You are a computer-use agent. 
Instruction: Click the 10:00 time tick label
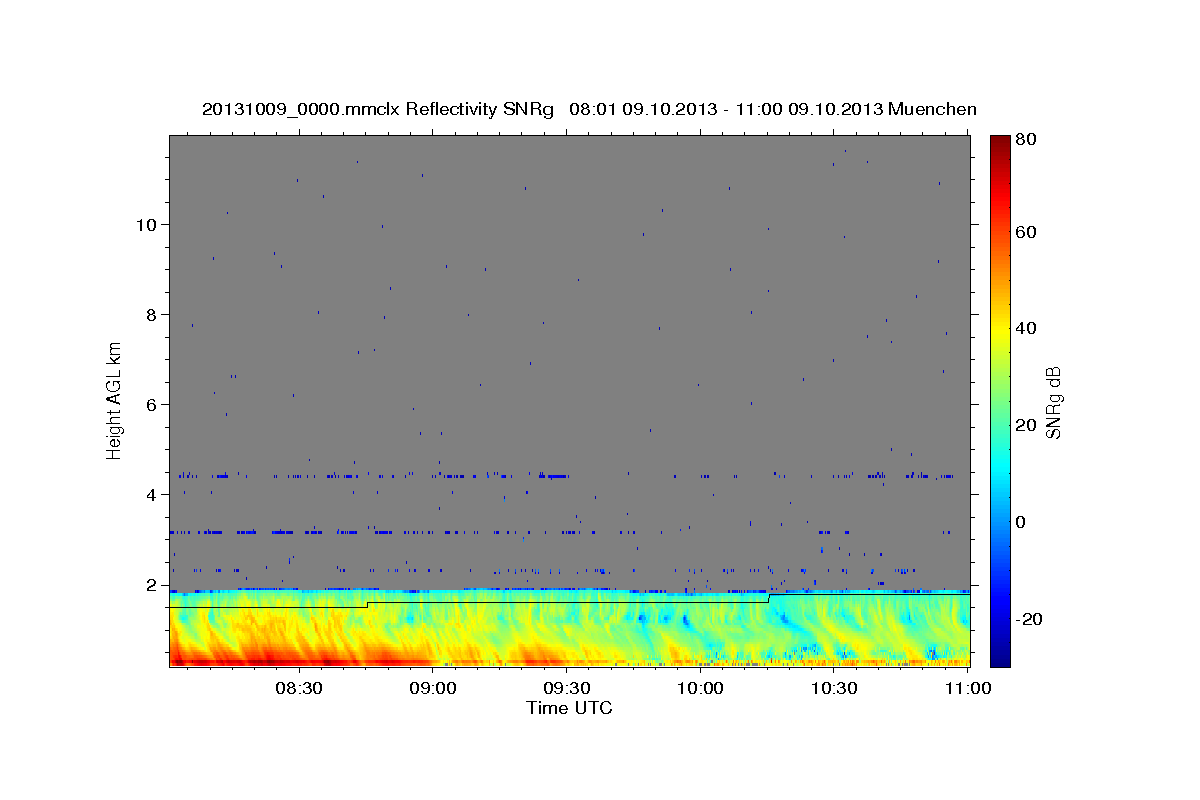tap(700, 689)
